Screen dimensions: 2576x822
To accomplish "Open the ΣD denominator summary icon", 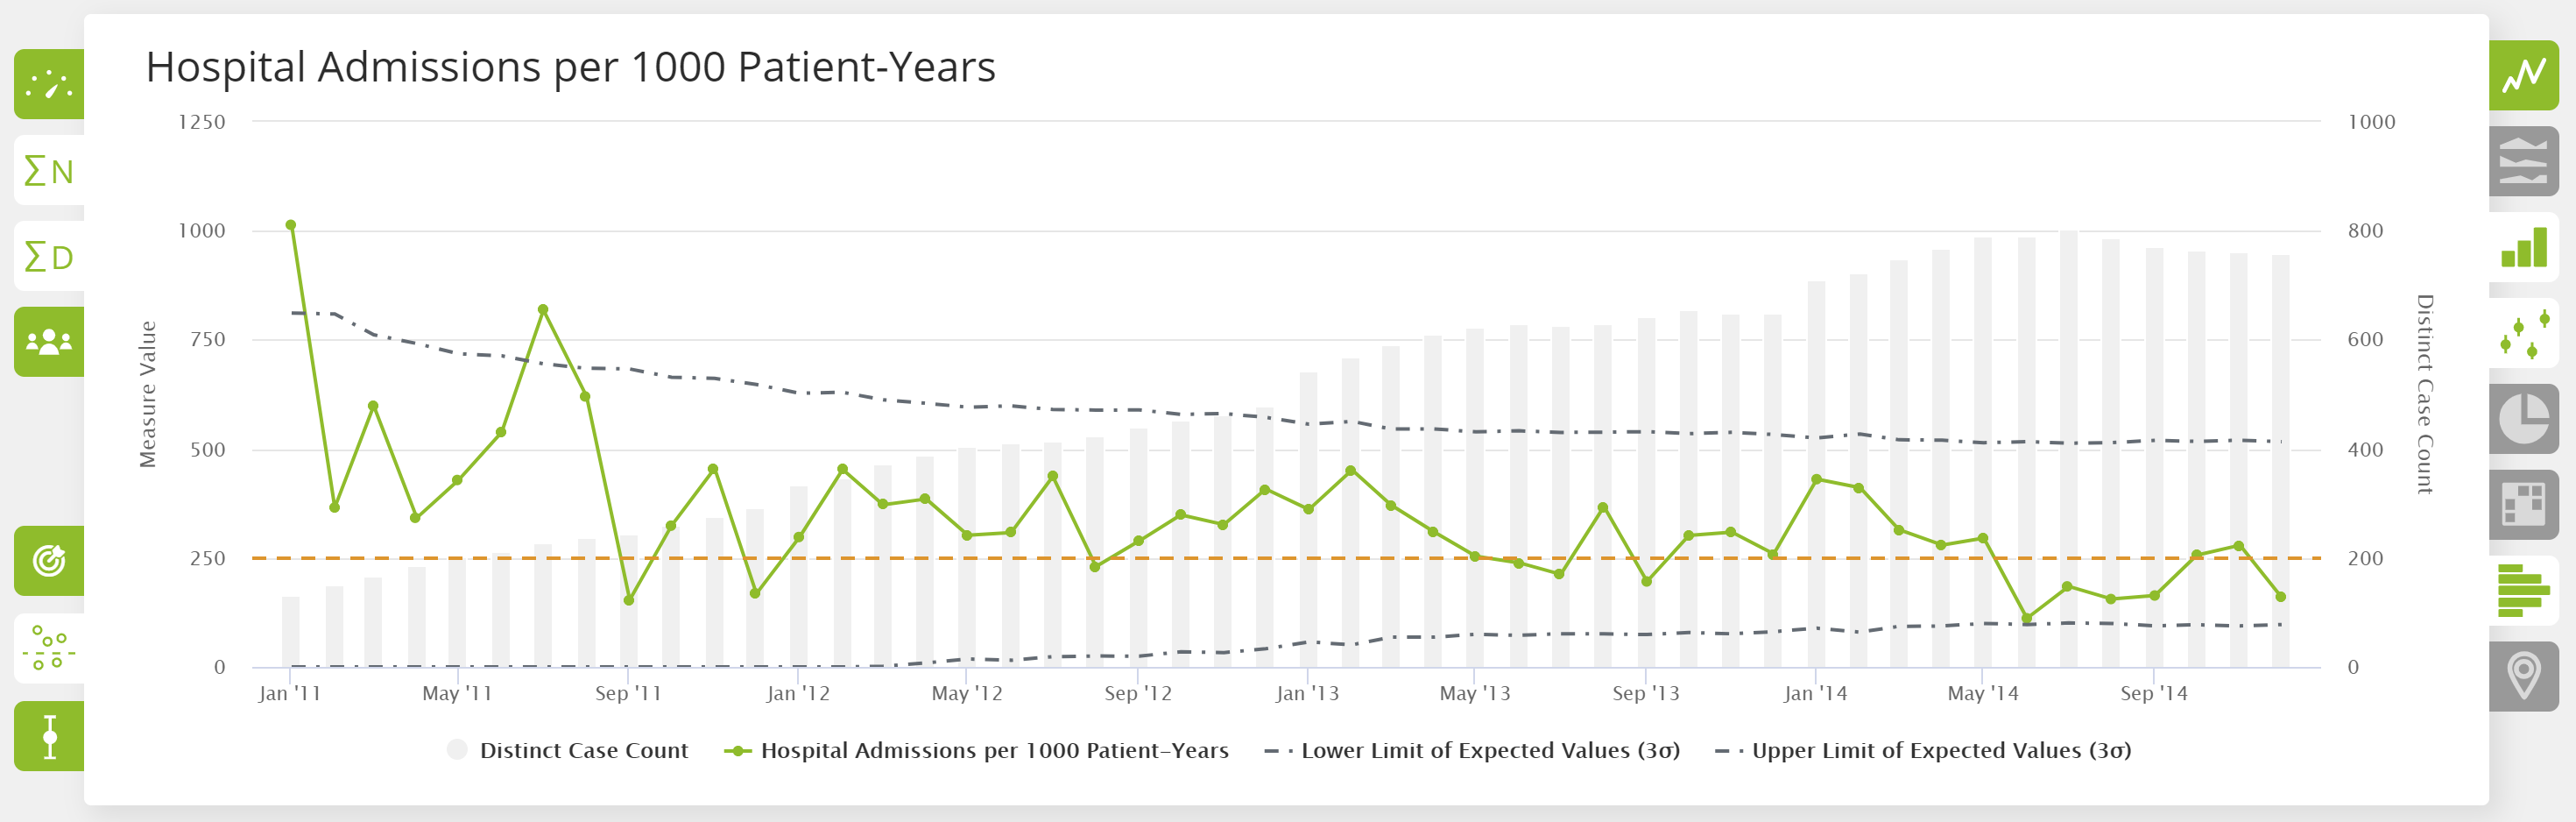I will click(x=47, y=257).
